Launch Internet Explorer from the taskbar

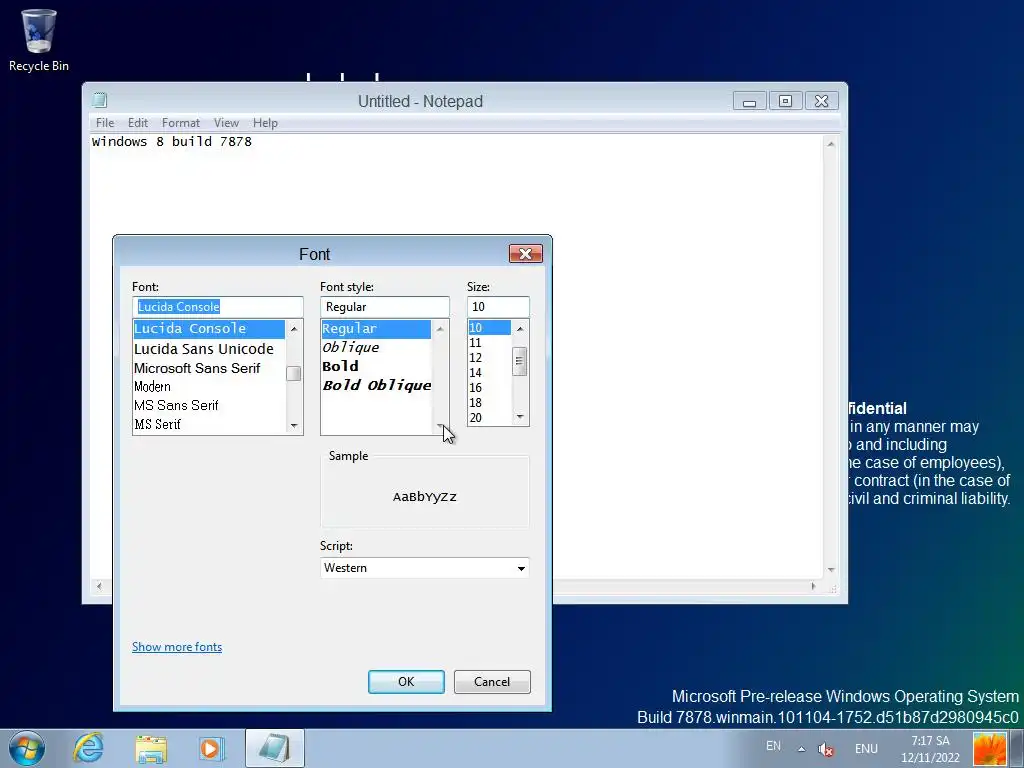88,748
